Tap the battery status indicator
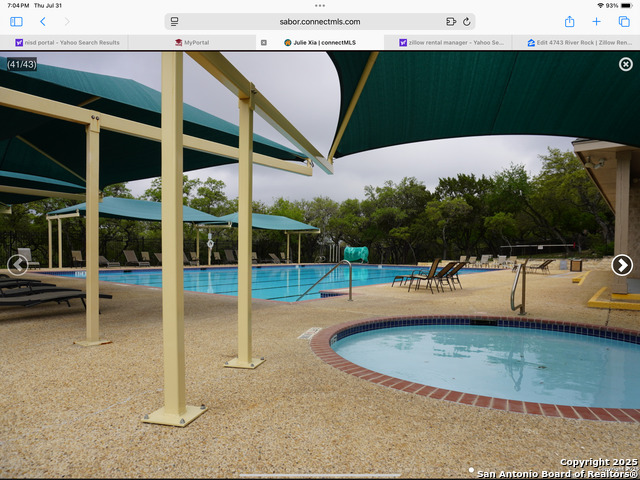640x480 pixels. coord(624,5)
